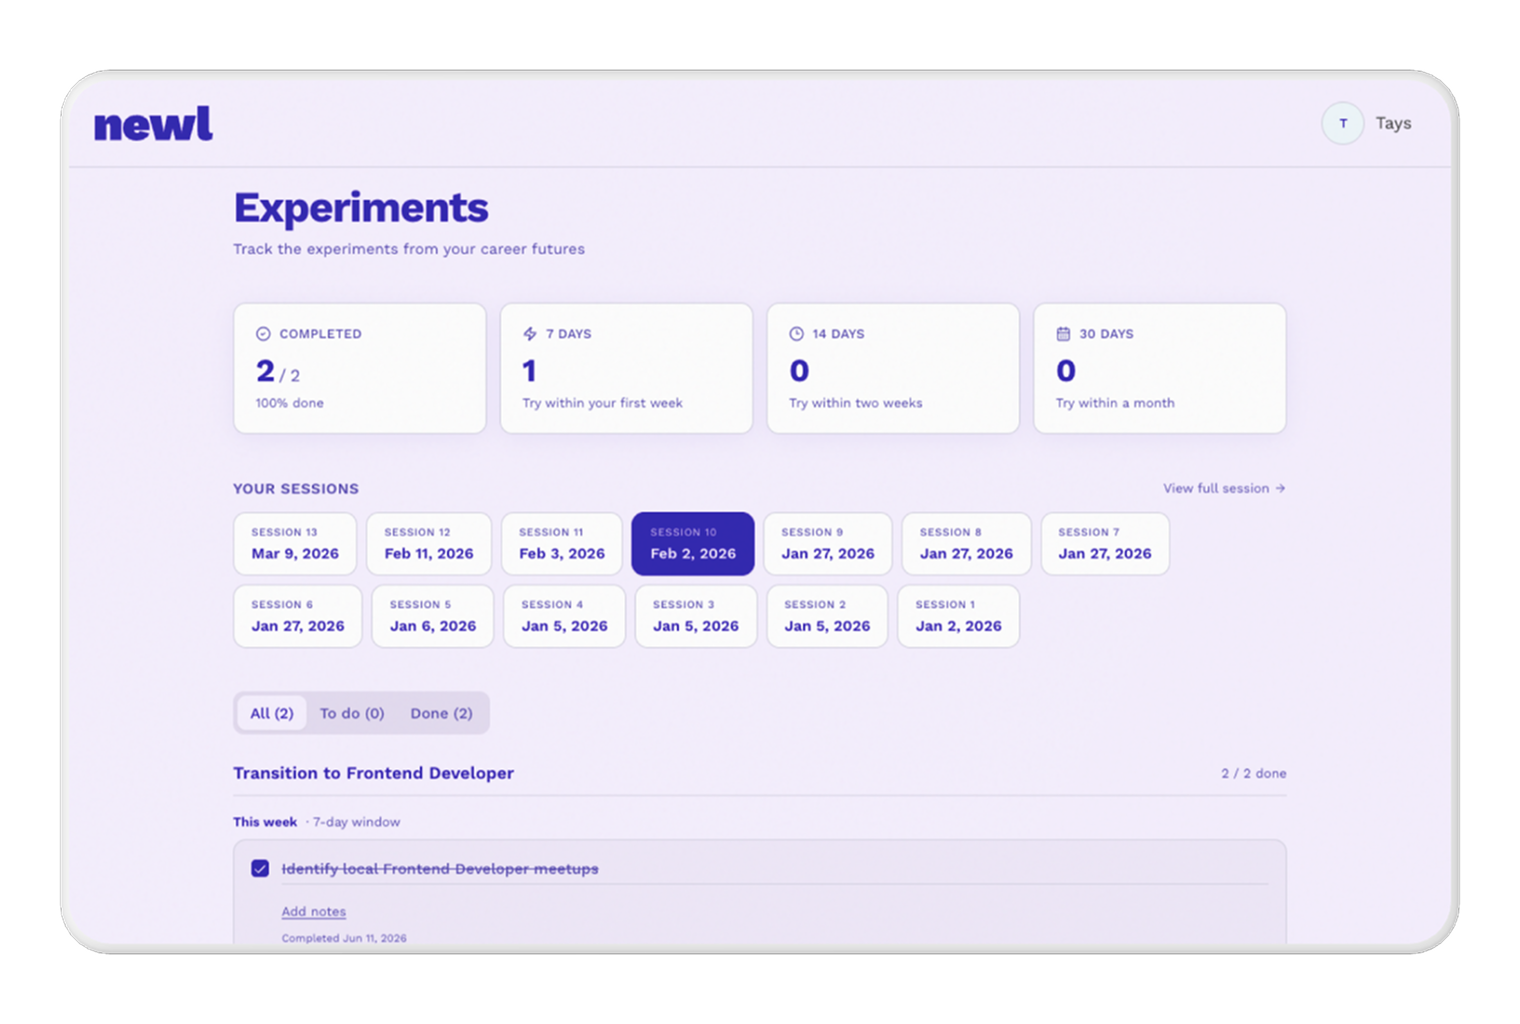1520x1024 pixels.
Task: Click the Add notes link
Action: (313, 911)
